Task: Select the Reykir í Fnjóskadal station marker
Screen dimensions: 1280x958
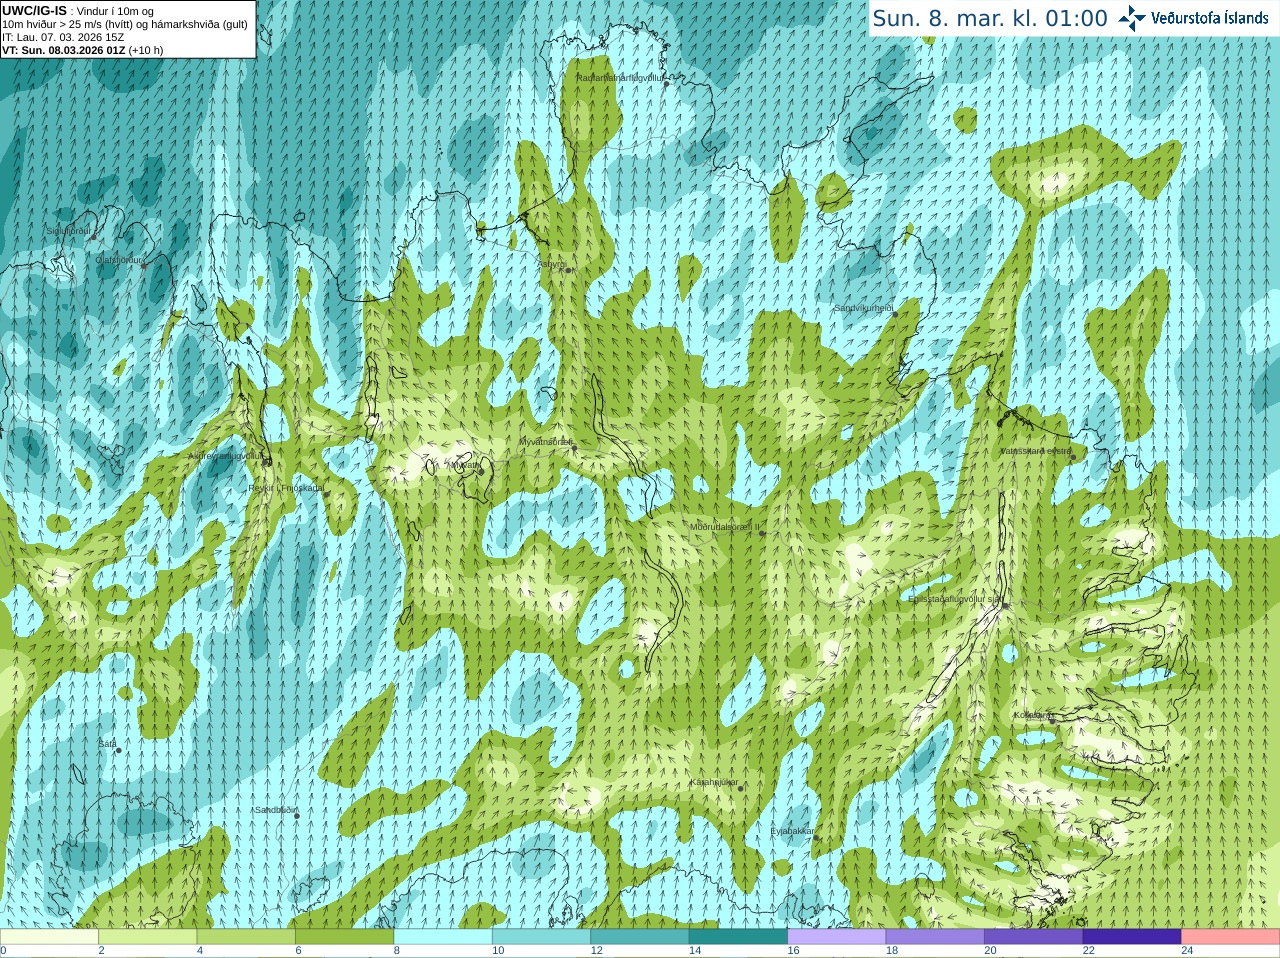Action: (326, 494)
